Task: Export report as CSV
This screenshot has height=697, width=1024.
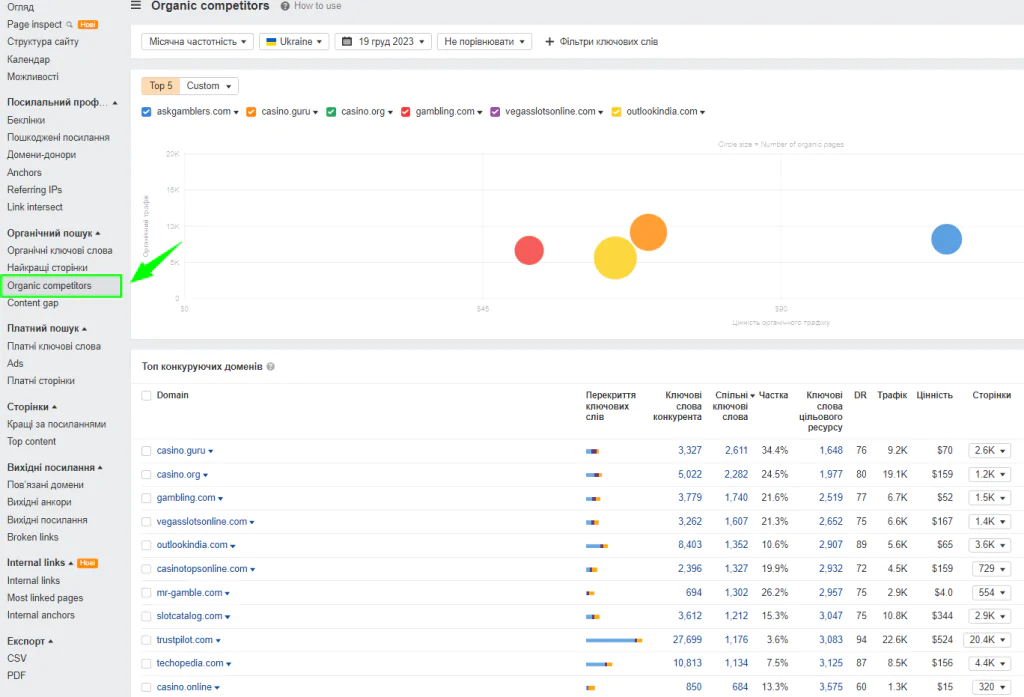Action: pos(17,658)
